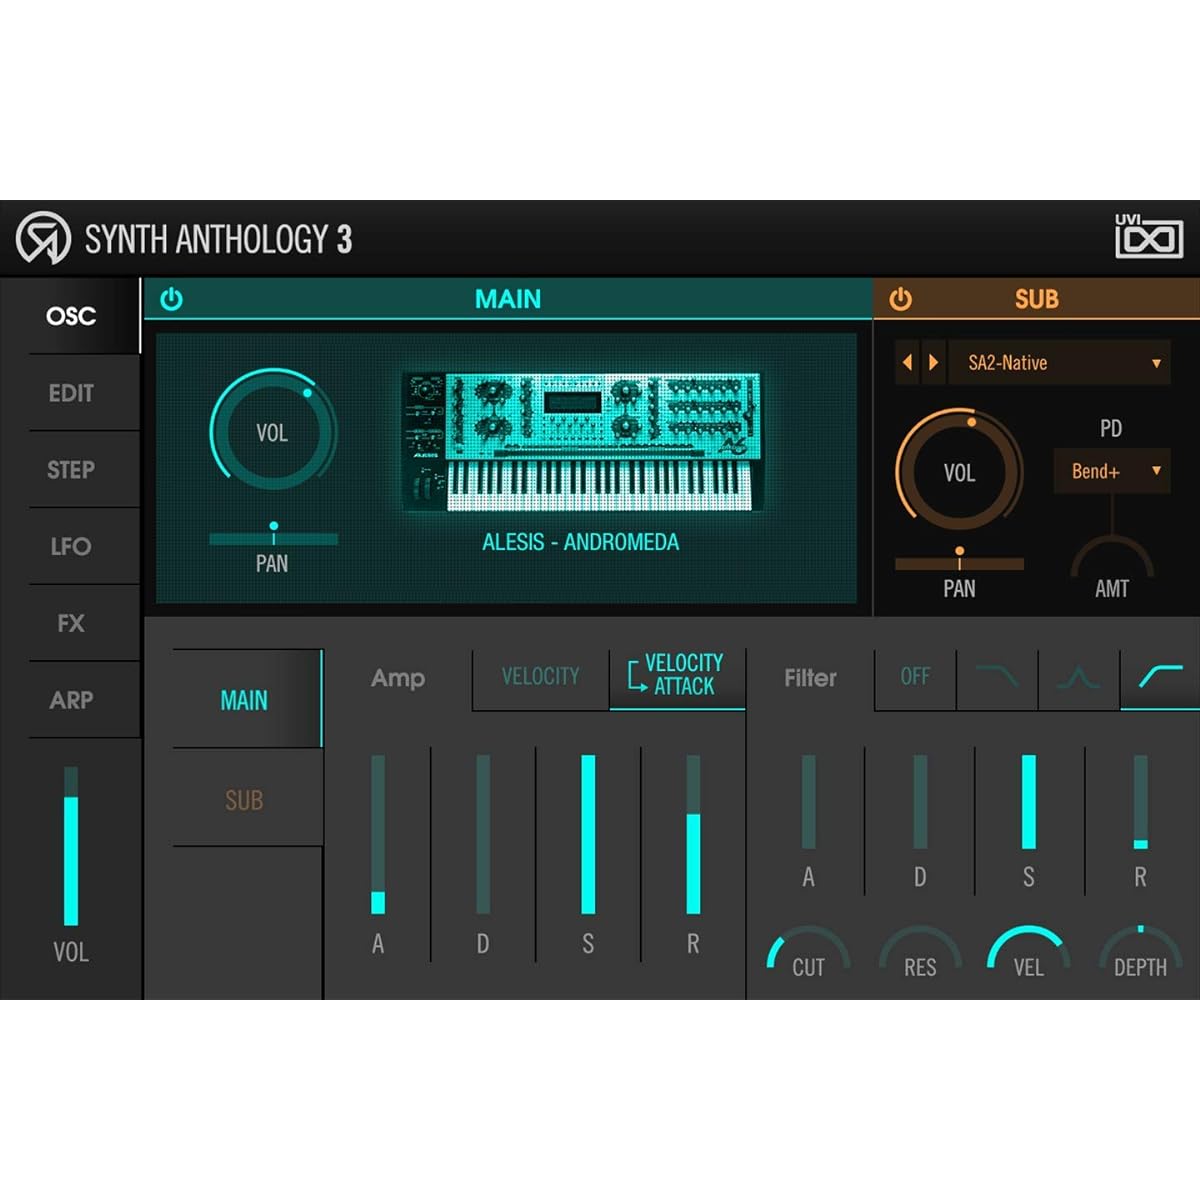
Task: Click the Filter section label
Action: click(x=810, y=678)
